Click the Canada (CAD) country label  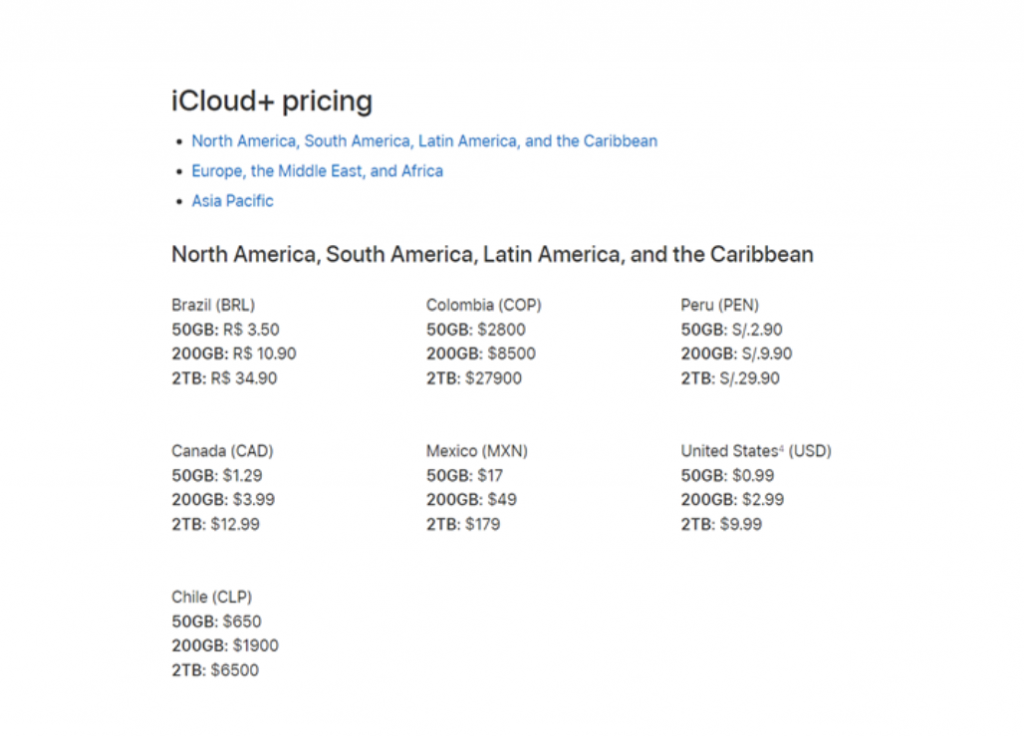(x=222, y=451)
